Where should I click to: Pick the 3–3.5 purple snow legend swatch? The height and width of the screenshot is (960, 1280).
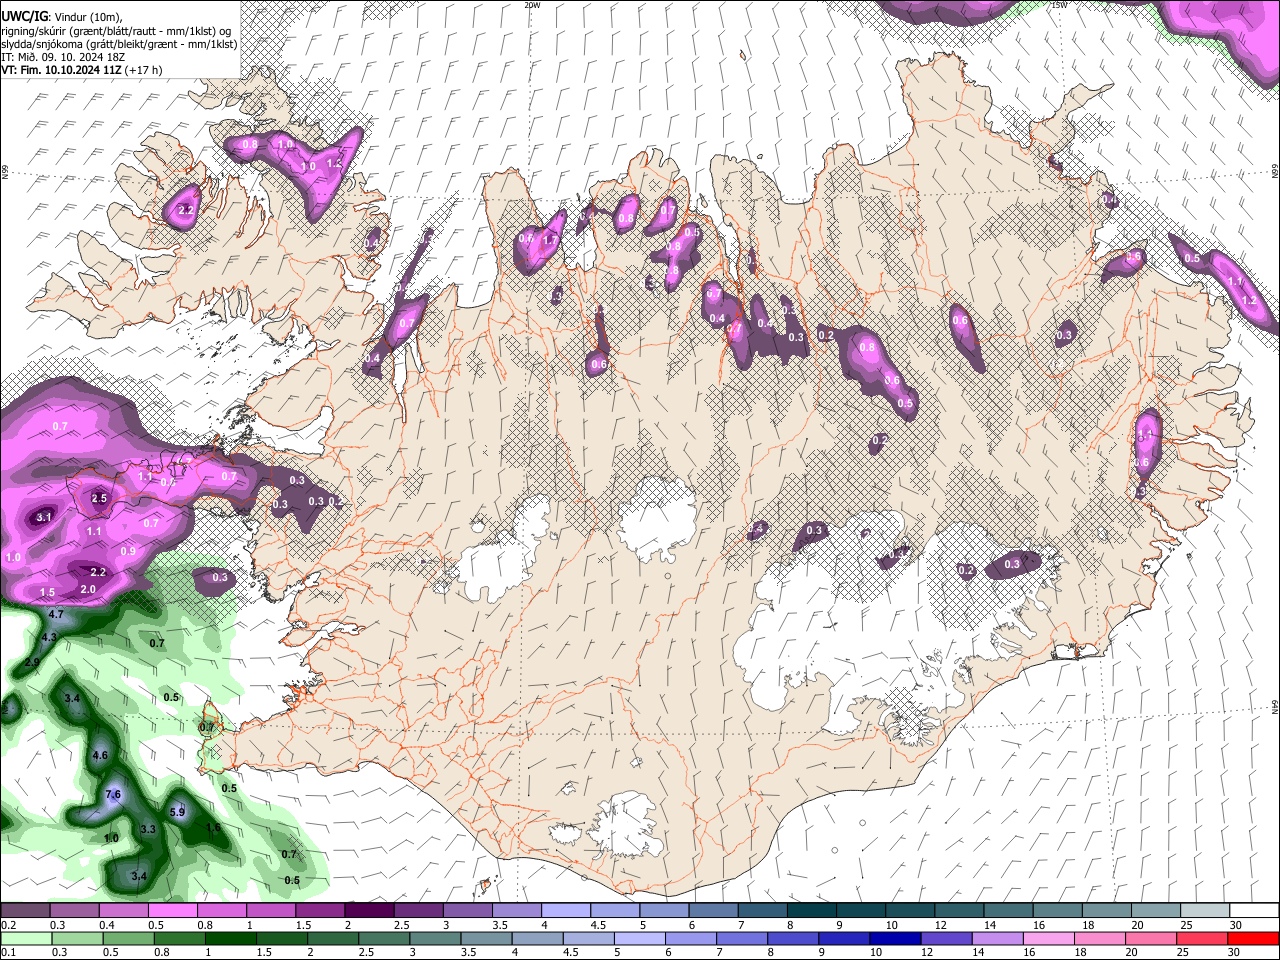point(468,911)
